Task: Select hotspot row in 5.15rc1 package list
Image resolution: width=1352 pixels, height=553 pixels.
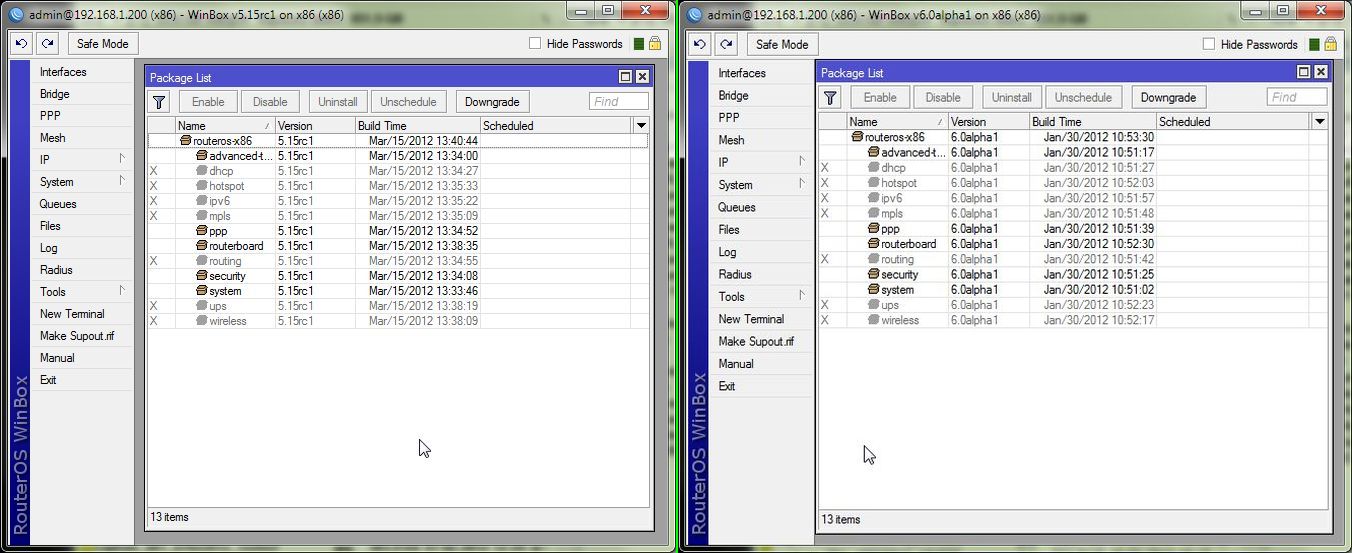Action: 398,186
